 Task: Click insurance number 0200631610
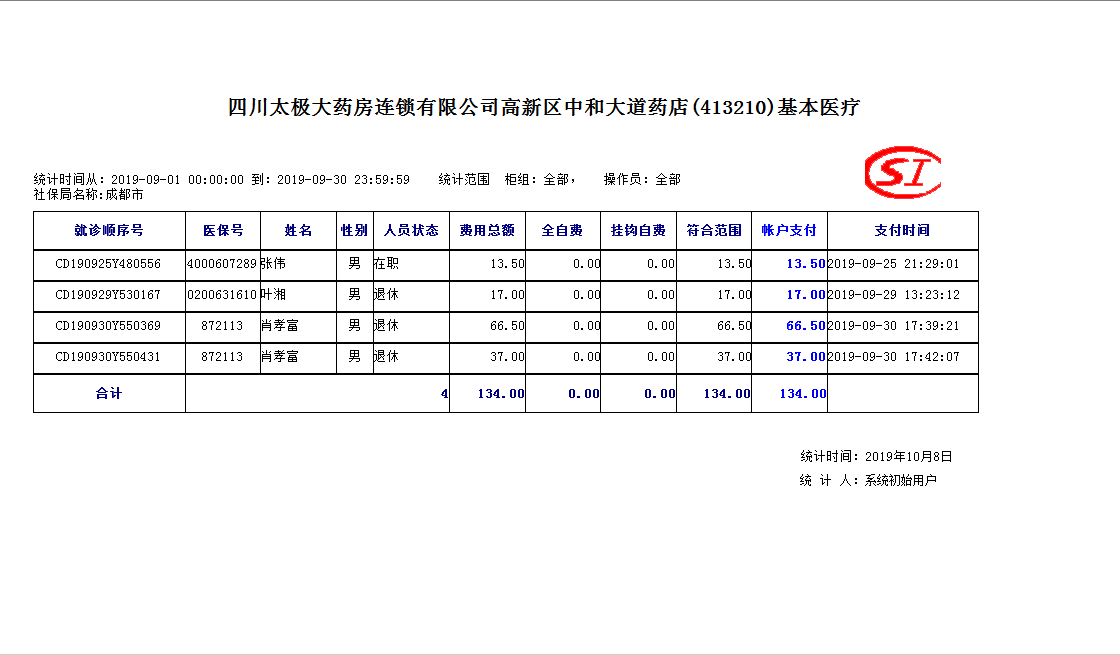222,295
